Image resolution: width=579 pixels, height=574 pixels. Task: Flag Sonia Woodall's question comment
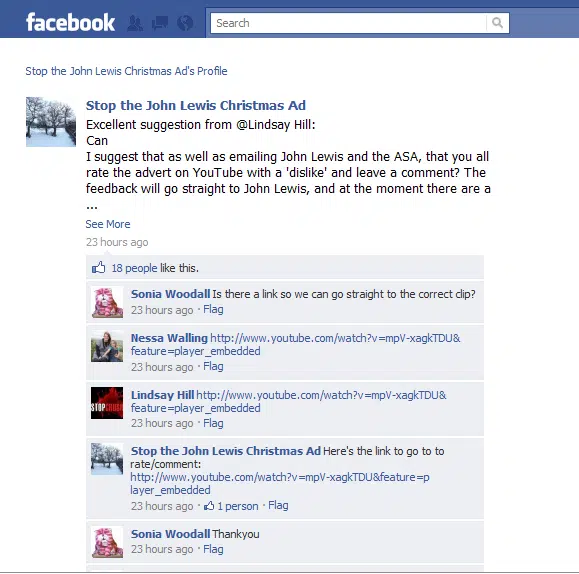click(213, 309)
